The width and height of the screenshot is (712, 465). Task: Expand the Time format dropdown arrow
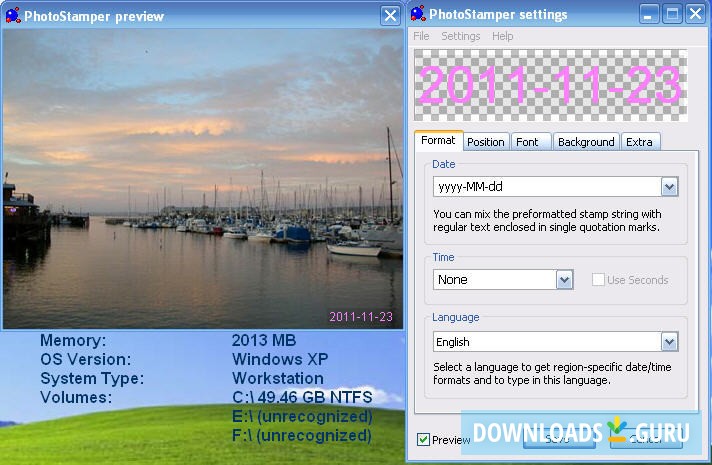click(x=564, y=280)
